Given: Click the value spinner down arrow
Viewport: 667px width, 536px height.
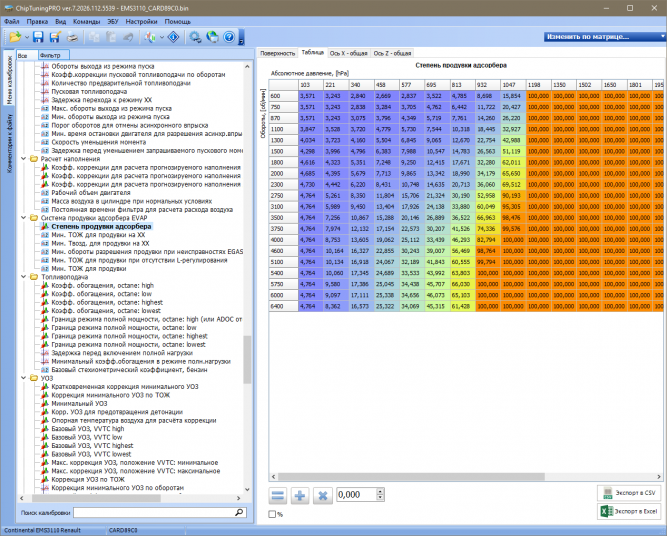Looking at the screenshot, I should tap(380, 498).
